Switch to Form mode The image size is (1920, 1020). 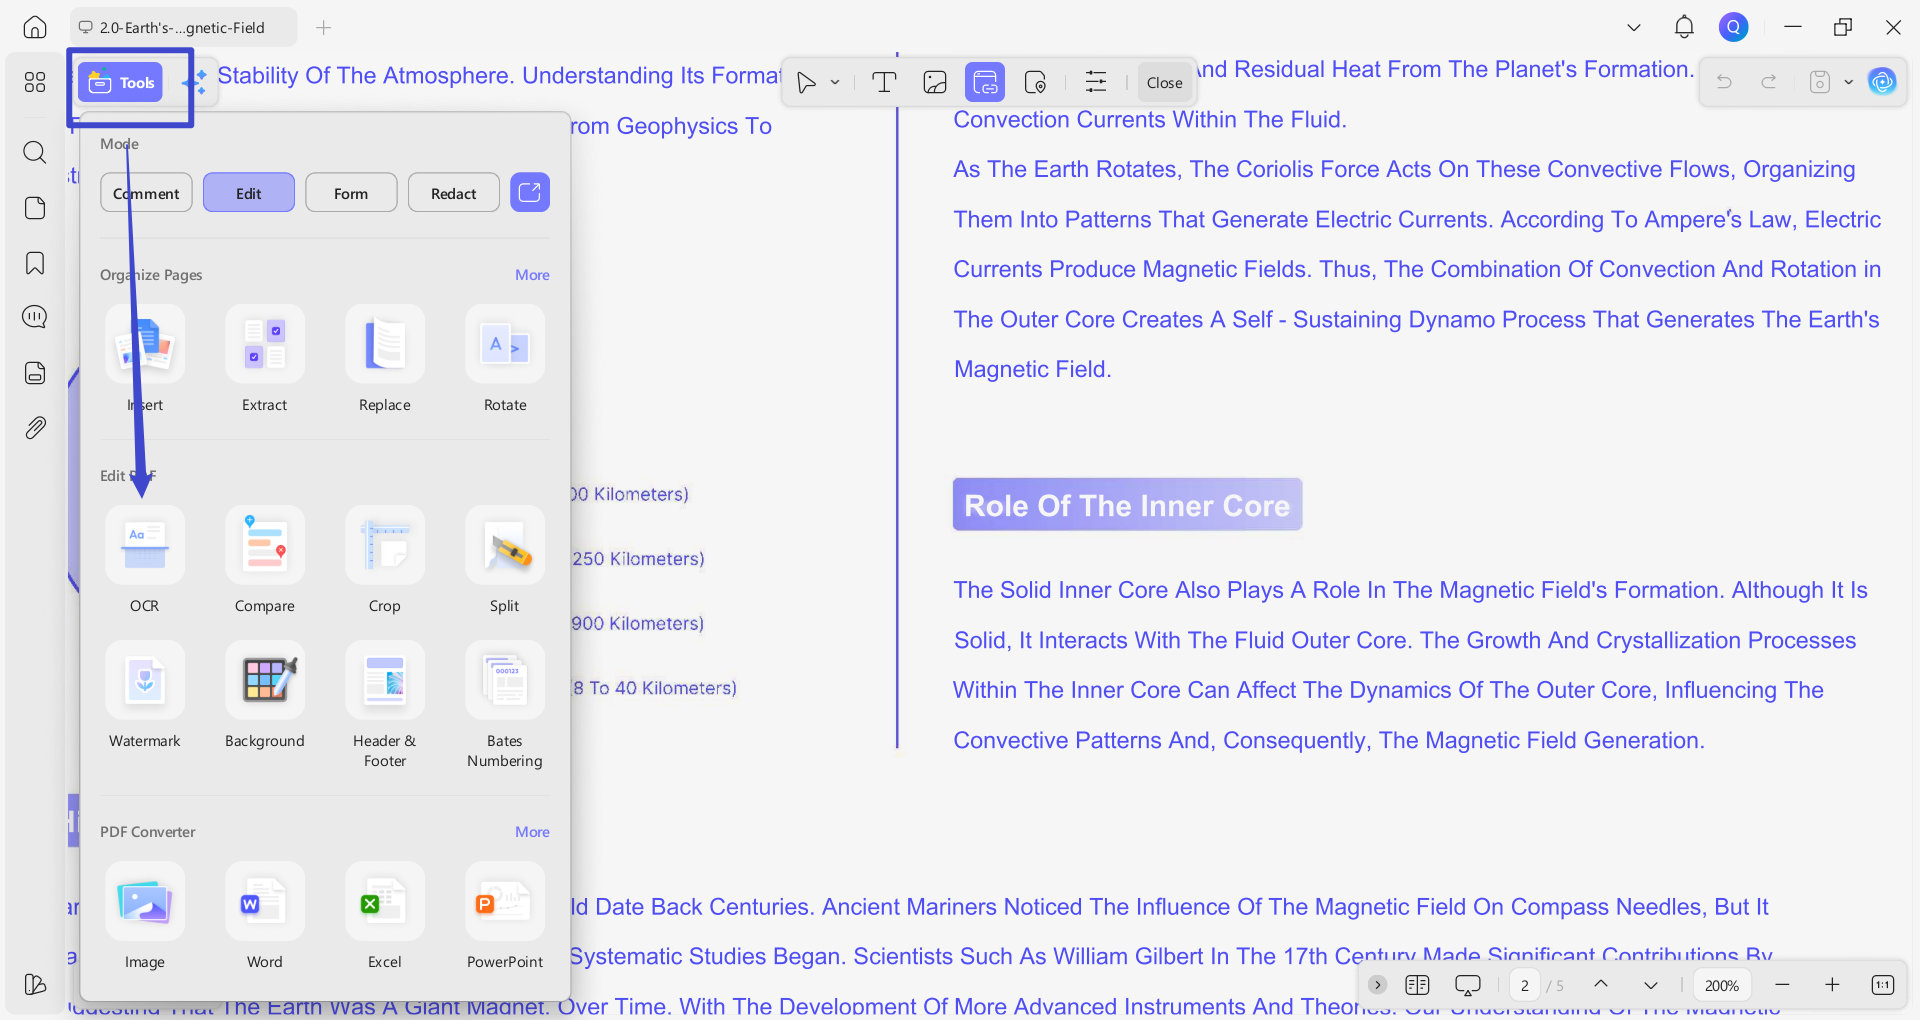pos(351,193)
